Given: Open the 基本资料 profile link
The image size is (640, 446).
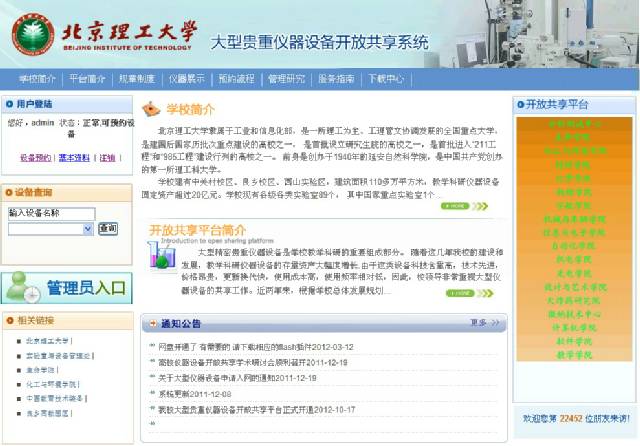Looking at the screenshot, I should coord(74,158).
